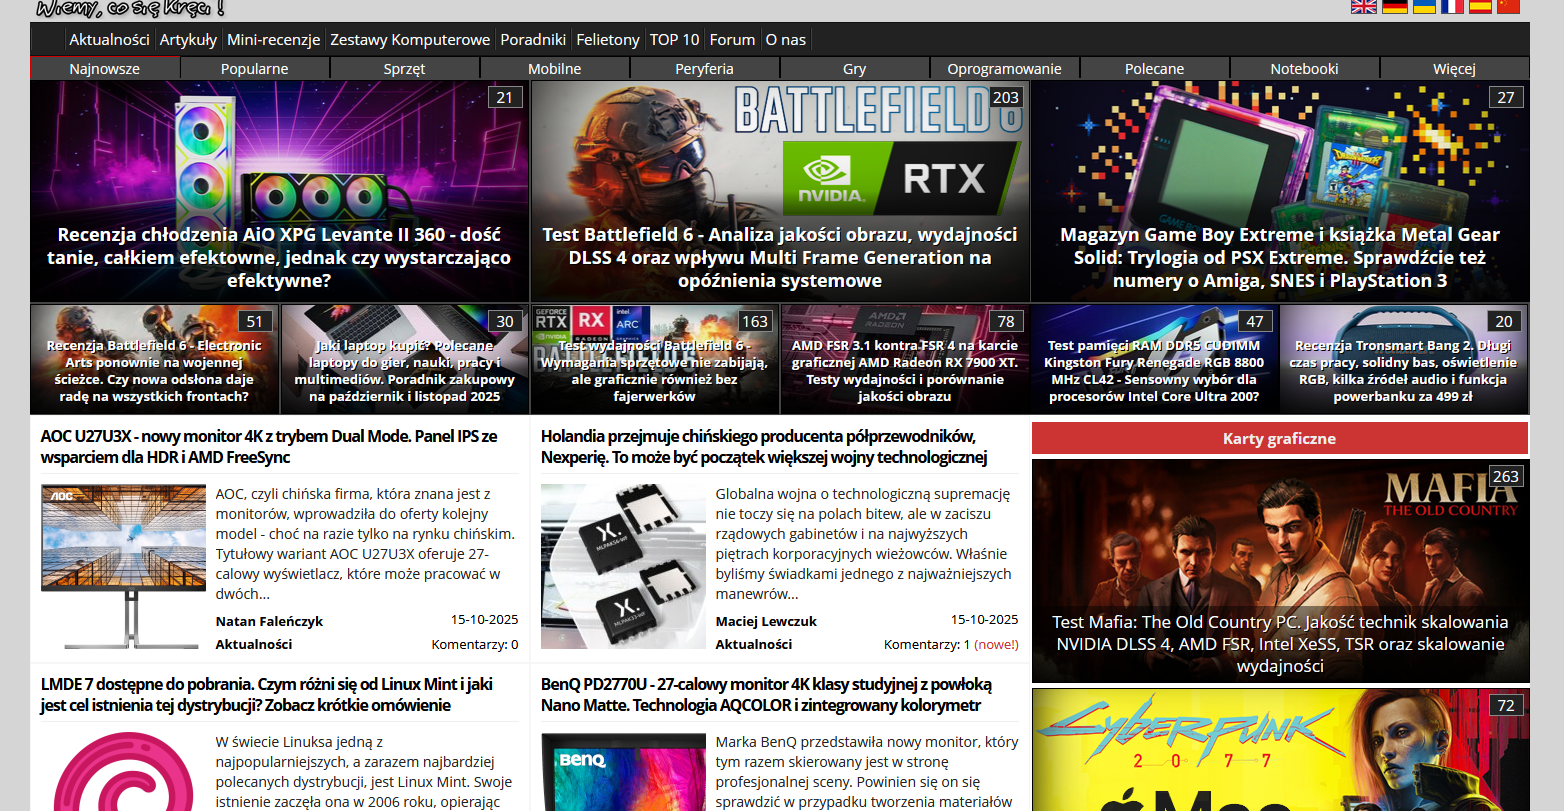Choose the French flag icon
The height and width of the screenshot is (811, 1564).
tap(1451, 6)
